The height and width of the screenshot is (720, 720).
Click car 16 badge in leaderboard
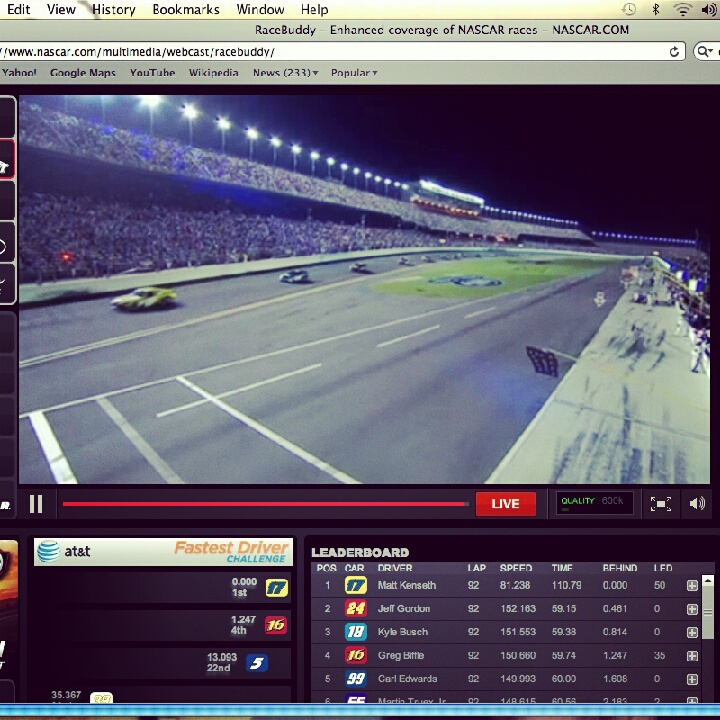(x=355, y=655)
